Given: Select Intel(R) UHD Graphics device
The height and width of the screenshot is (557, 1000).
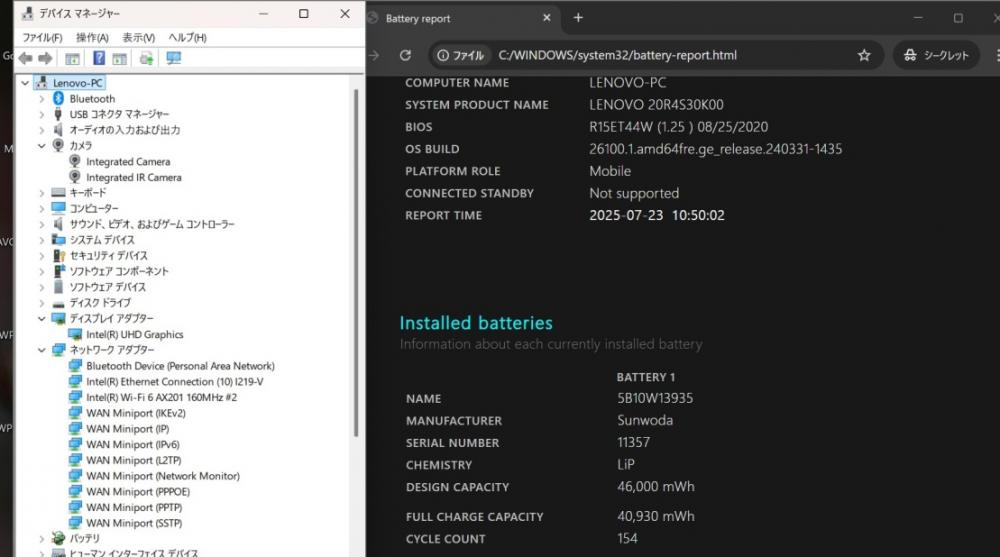Looking at the screenshot, I should coord(135,334).
